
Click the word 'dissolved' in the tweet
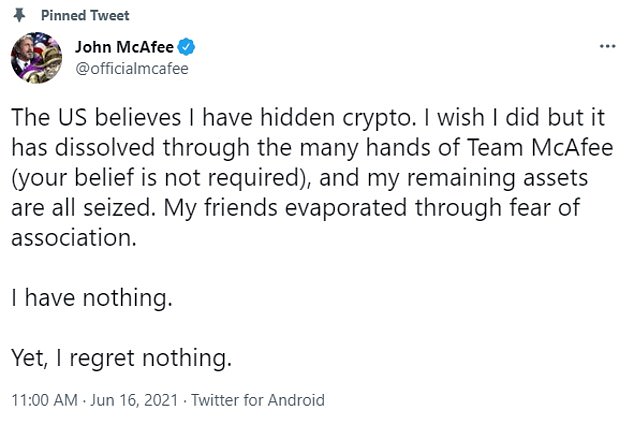click(x=105, y=147)
